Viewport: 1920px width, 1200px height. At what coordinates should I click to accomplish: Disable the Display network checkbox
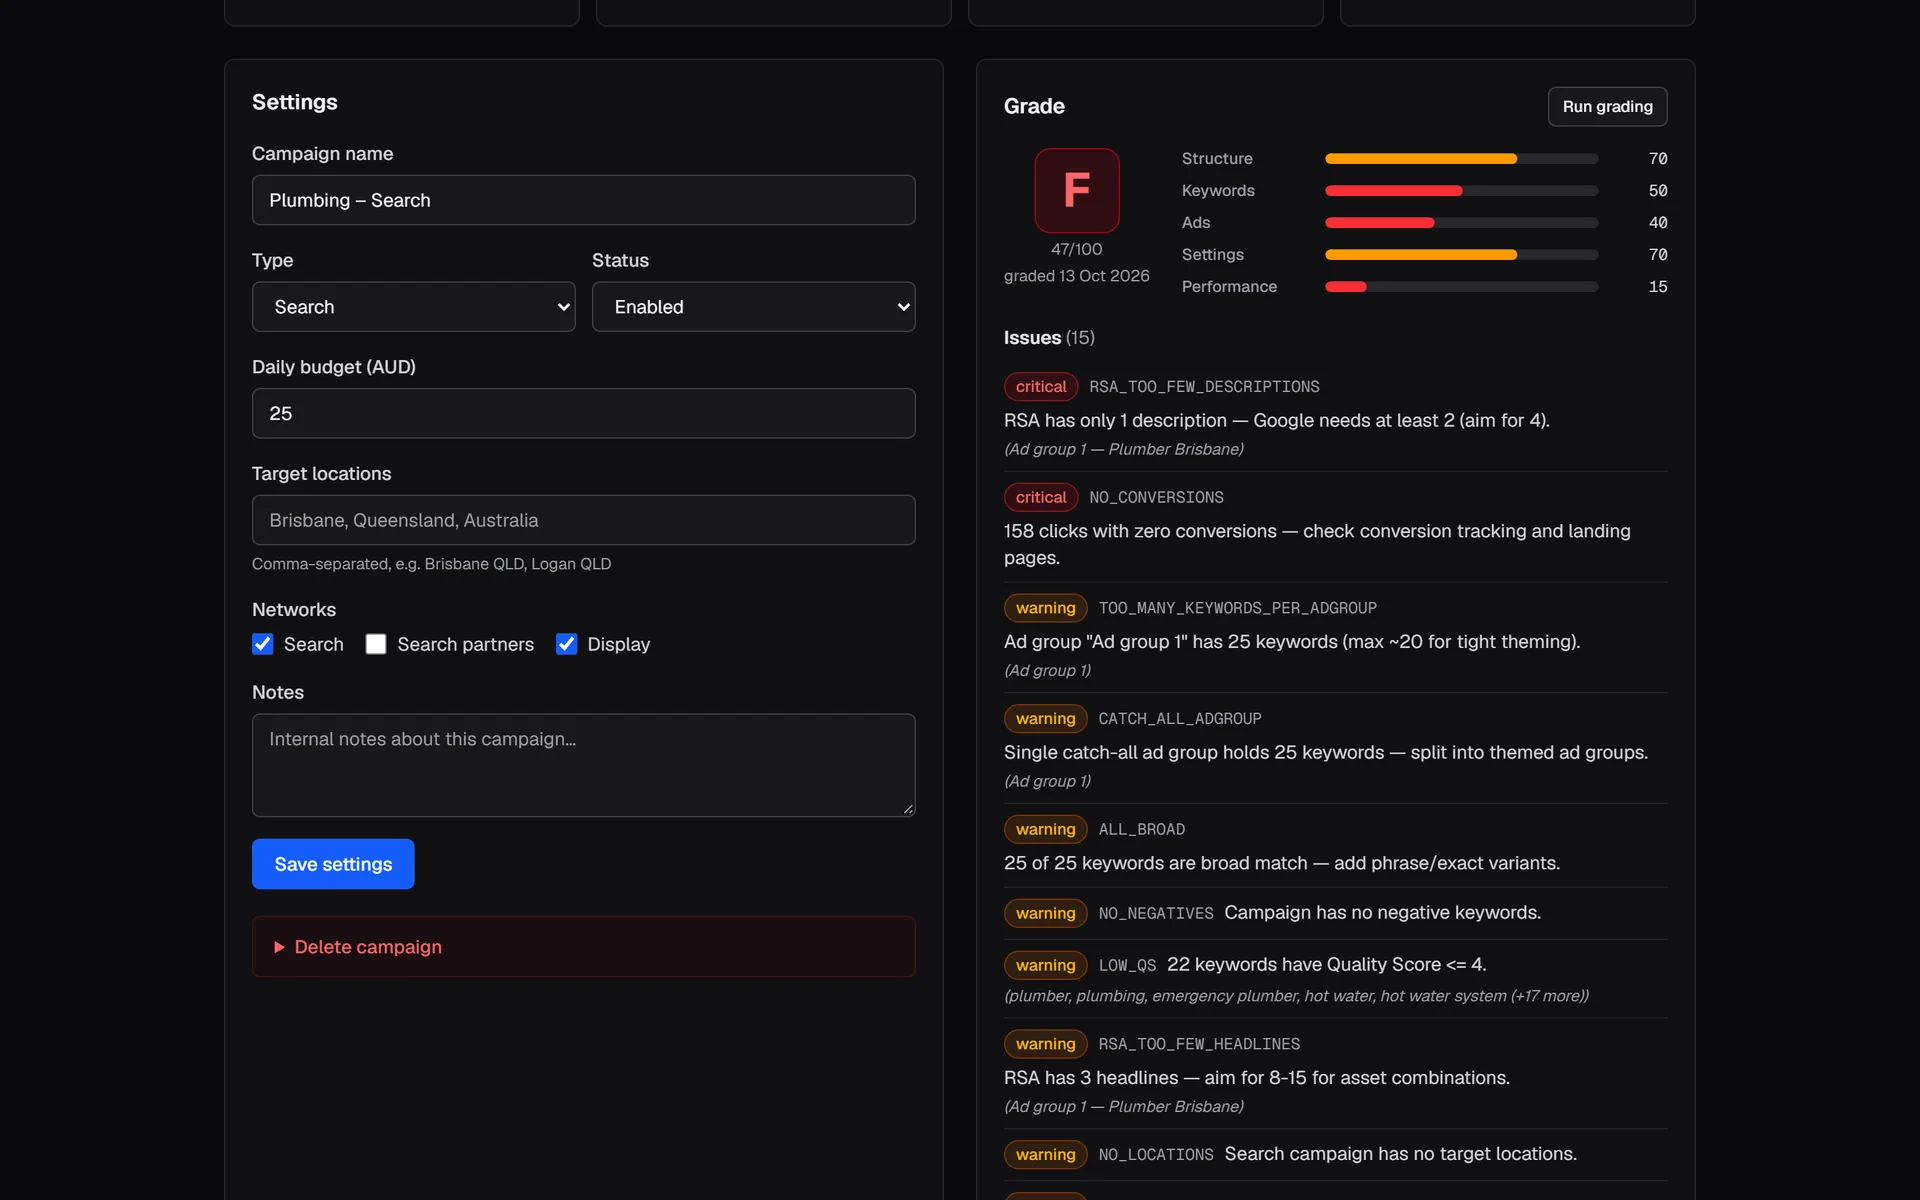[566, 644]
